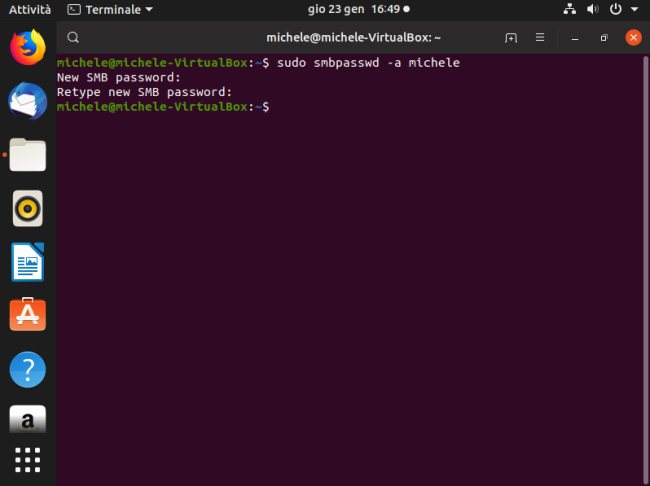
Task: Expand the system menu arrow
Action: pos(634,9)
